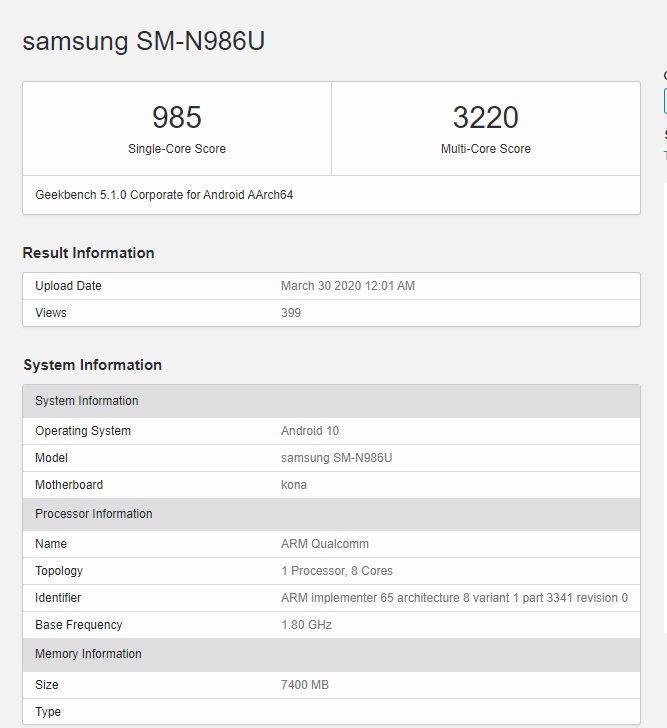The height and width of the screenshot is (728, 667).
Task: Select Model value 'samsung SM-N986U' in table
Action: coord(337,458)
